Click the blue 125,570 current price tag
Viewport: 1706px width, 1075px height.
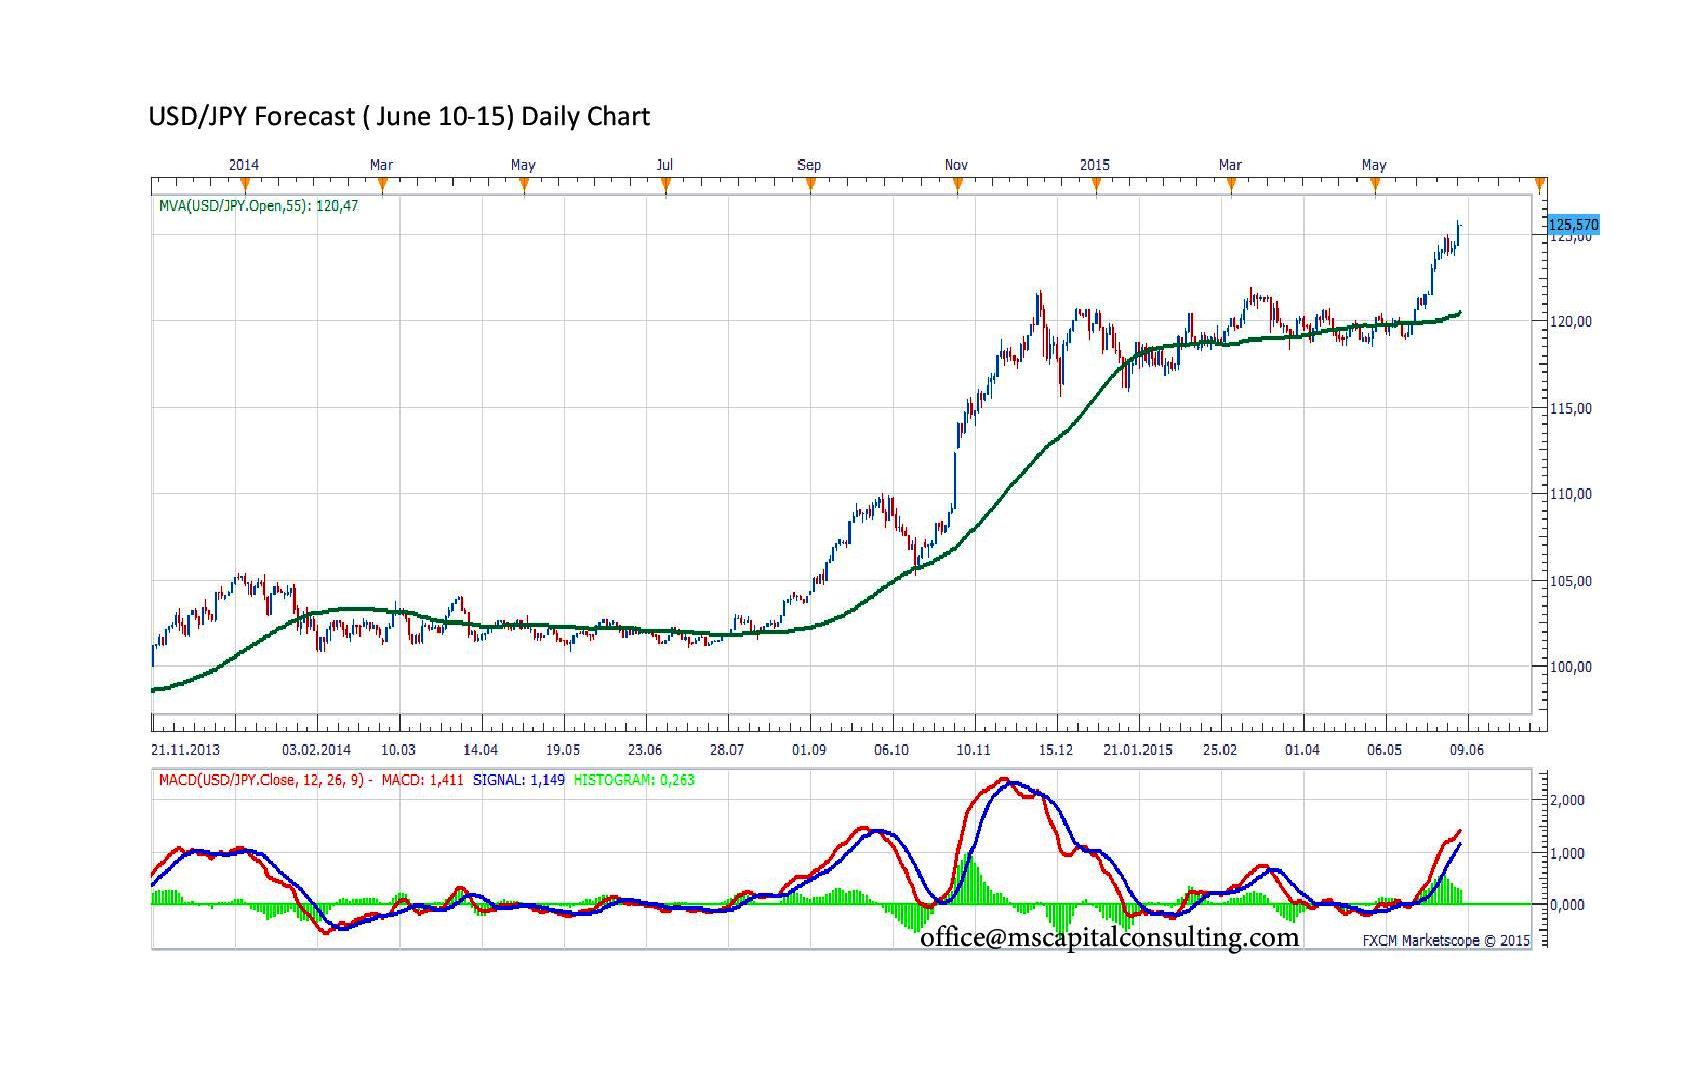pos(1573,225)
